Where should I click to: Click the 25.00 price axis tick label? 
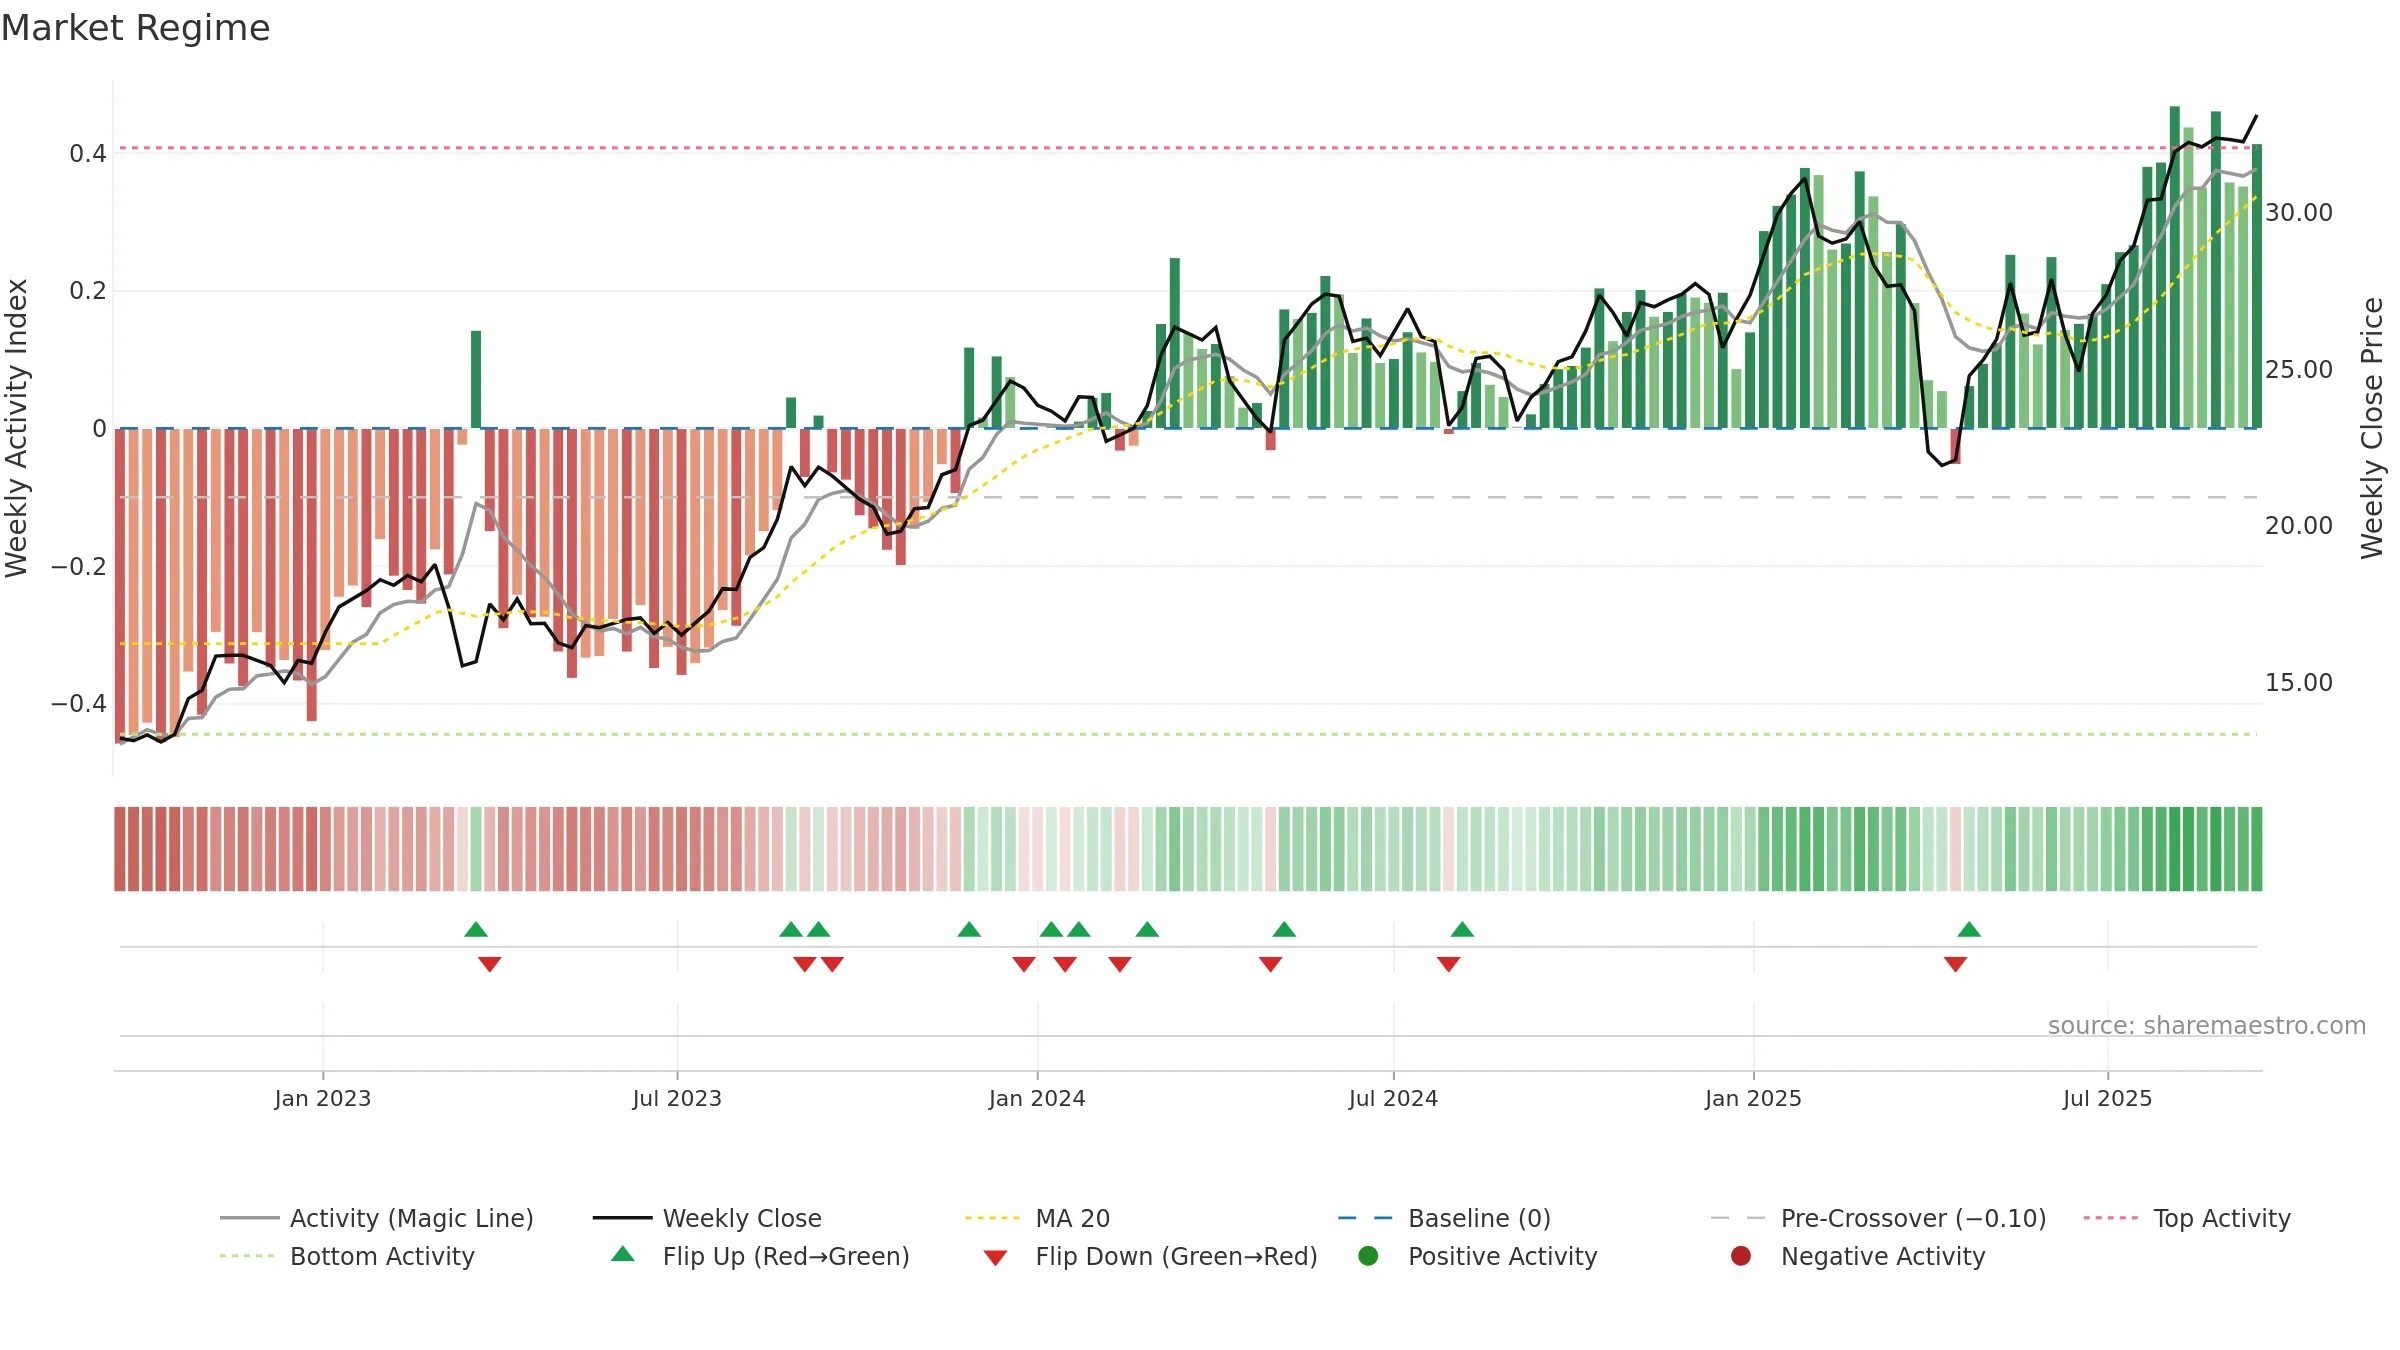point(2299,370)
